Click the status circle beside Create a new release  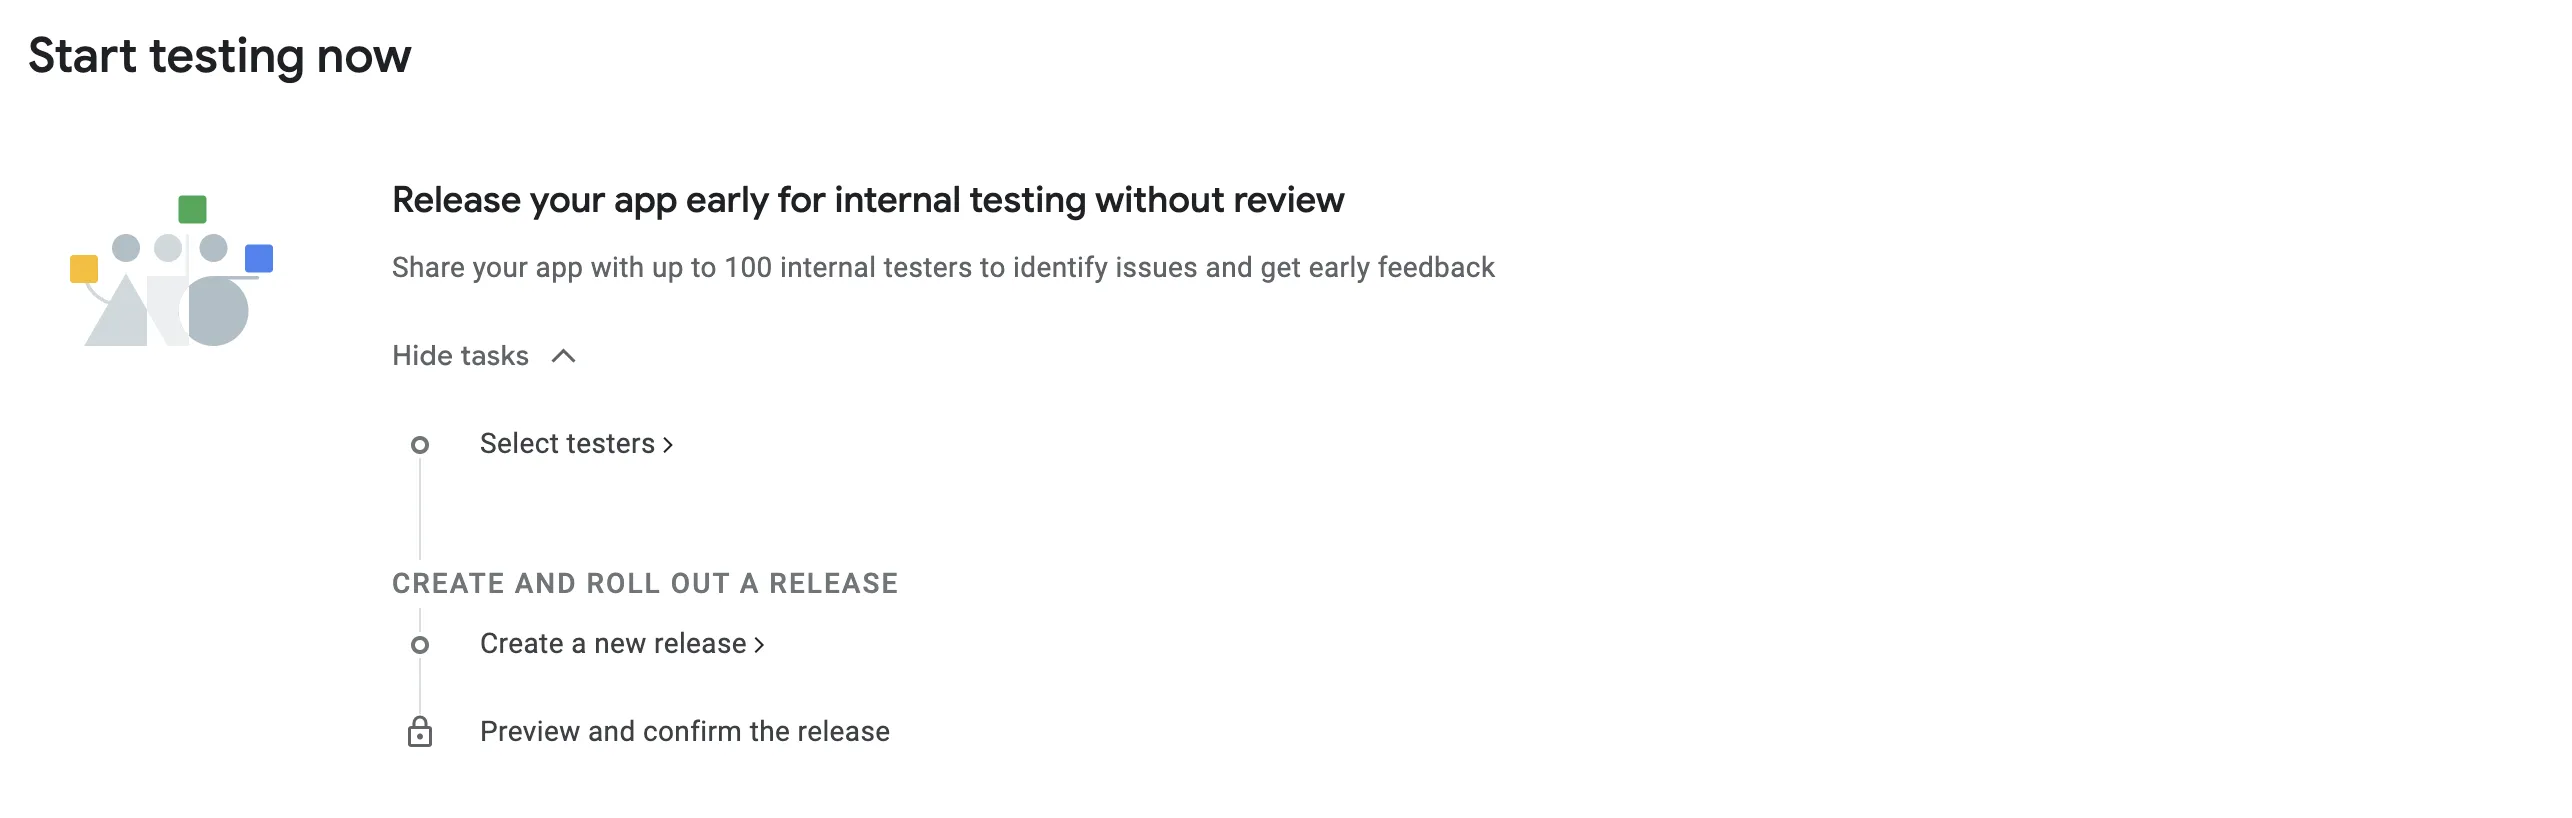tap(420, 645)
